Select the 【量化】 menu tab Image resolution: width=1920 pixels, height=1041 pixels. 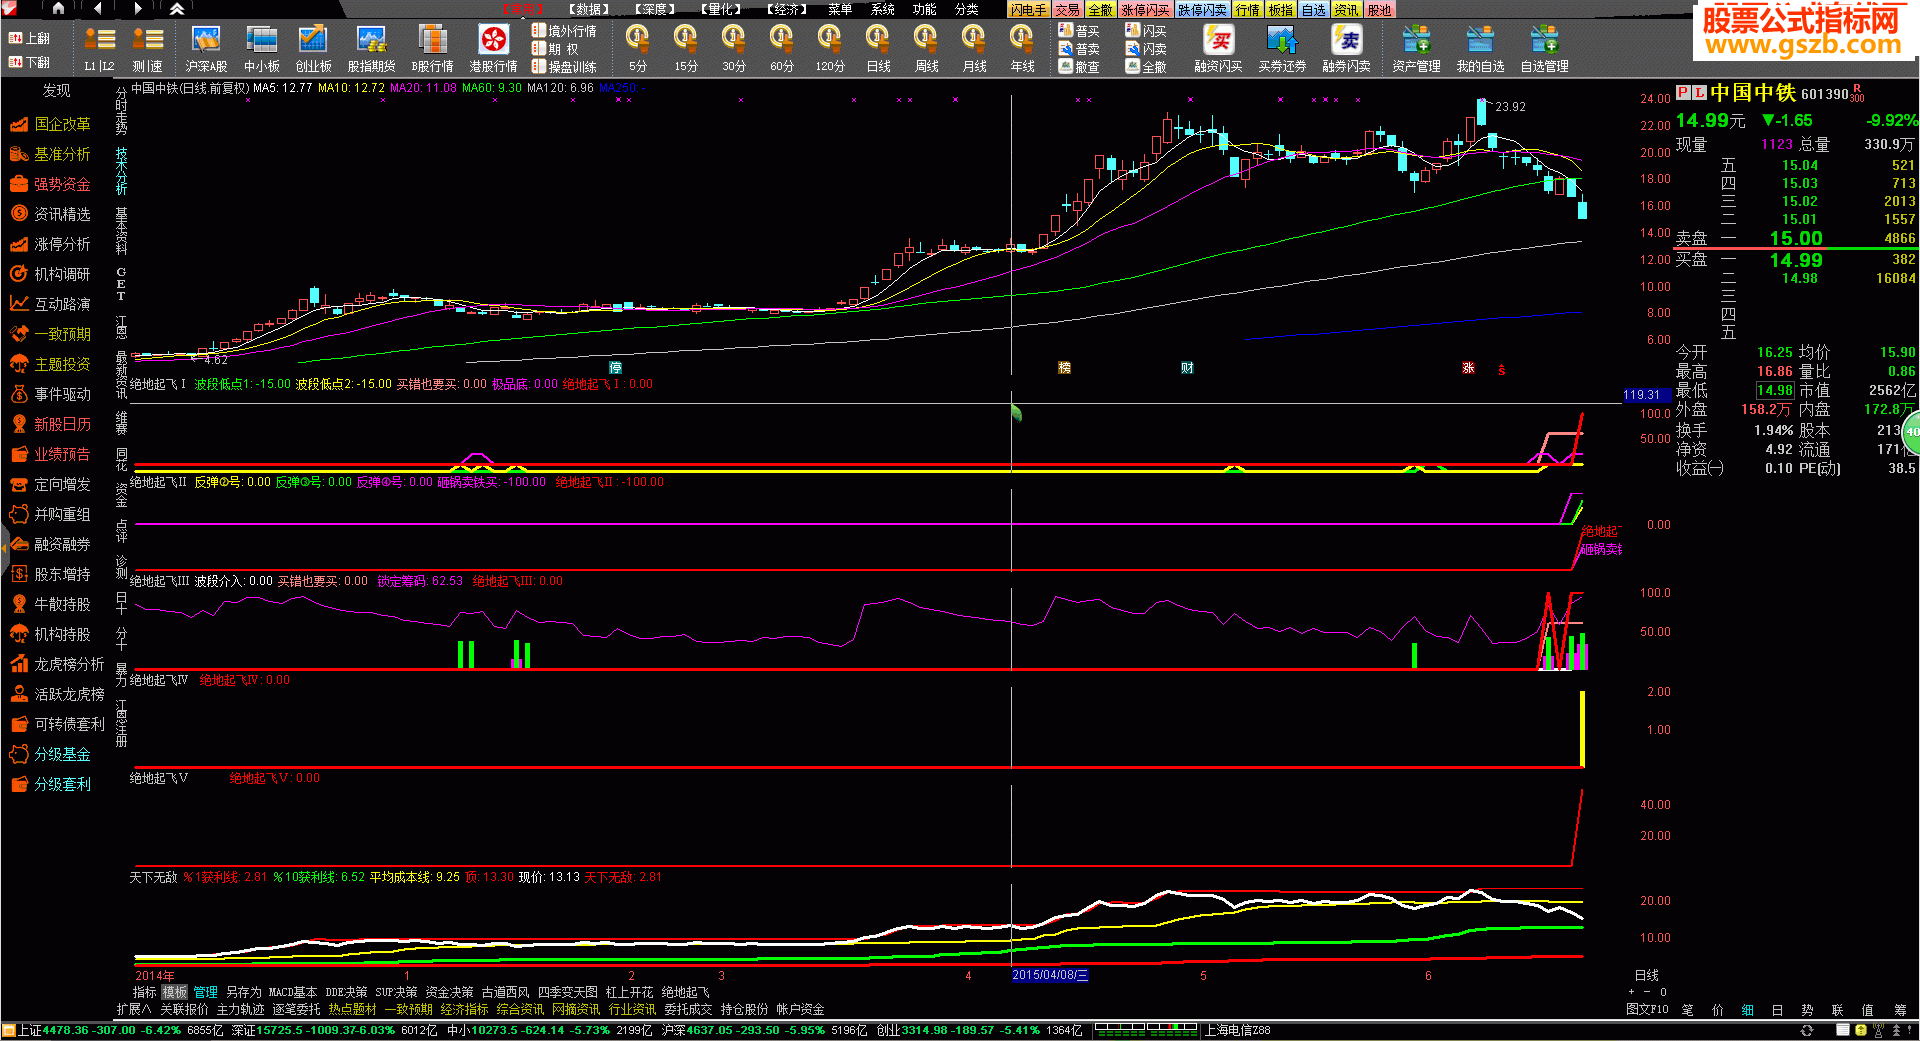click(720, 9)
